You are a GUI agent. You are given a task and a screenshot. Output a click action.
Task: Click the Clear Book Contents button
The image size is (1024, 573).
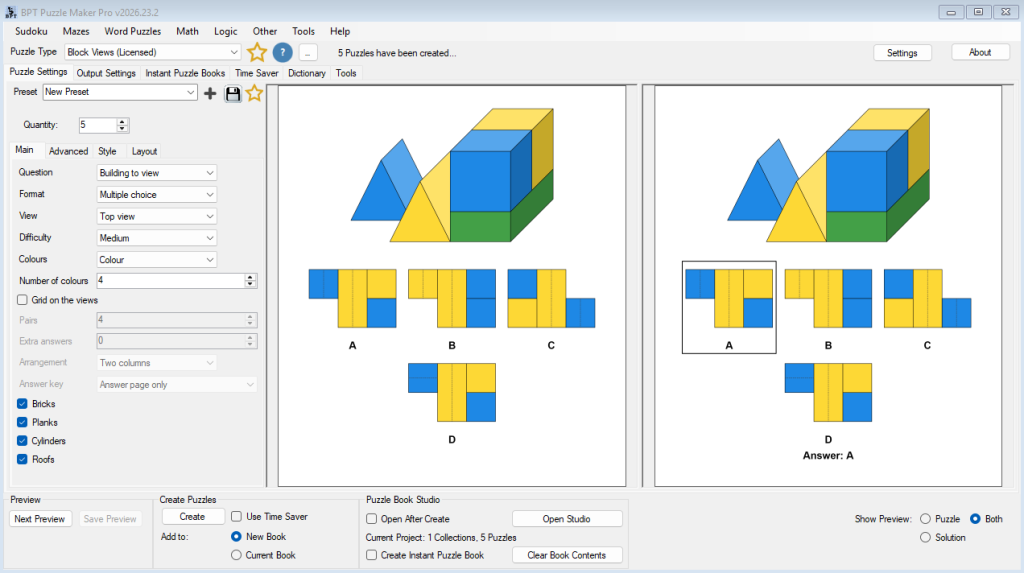coord(566,555)
